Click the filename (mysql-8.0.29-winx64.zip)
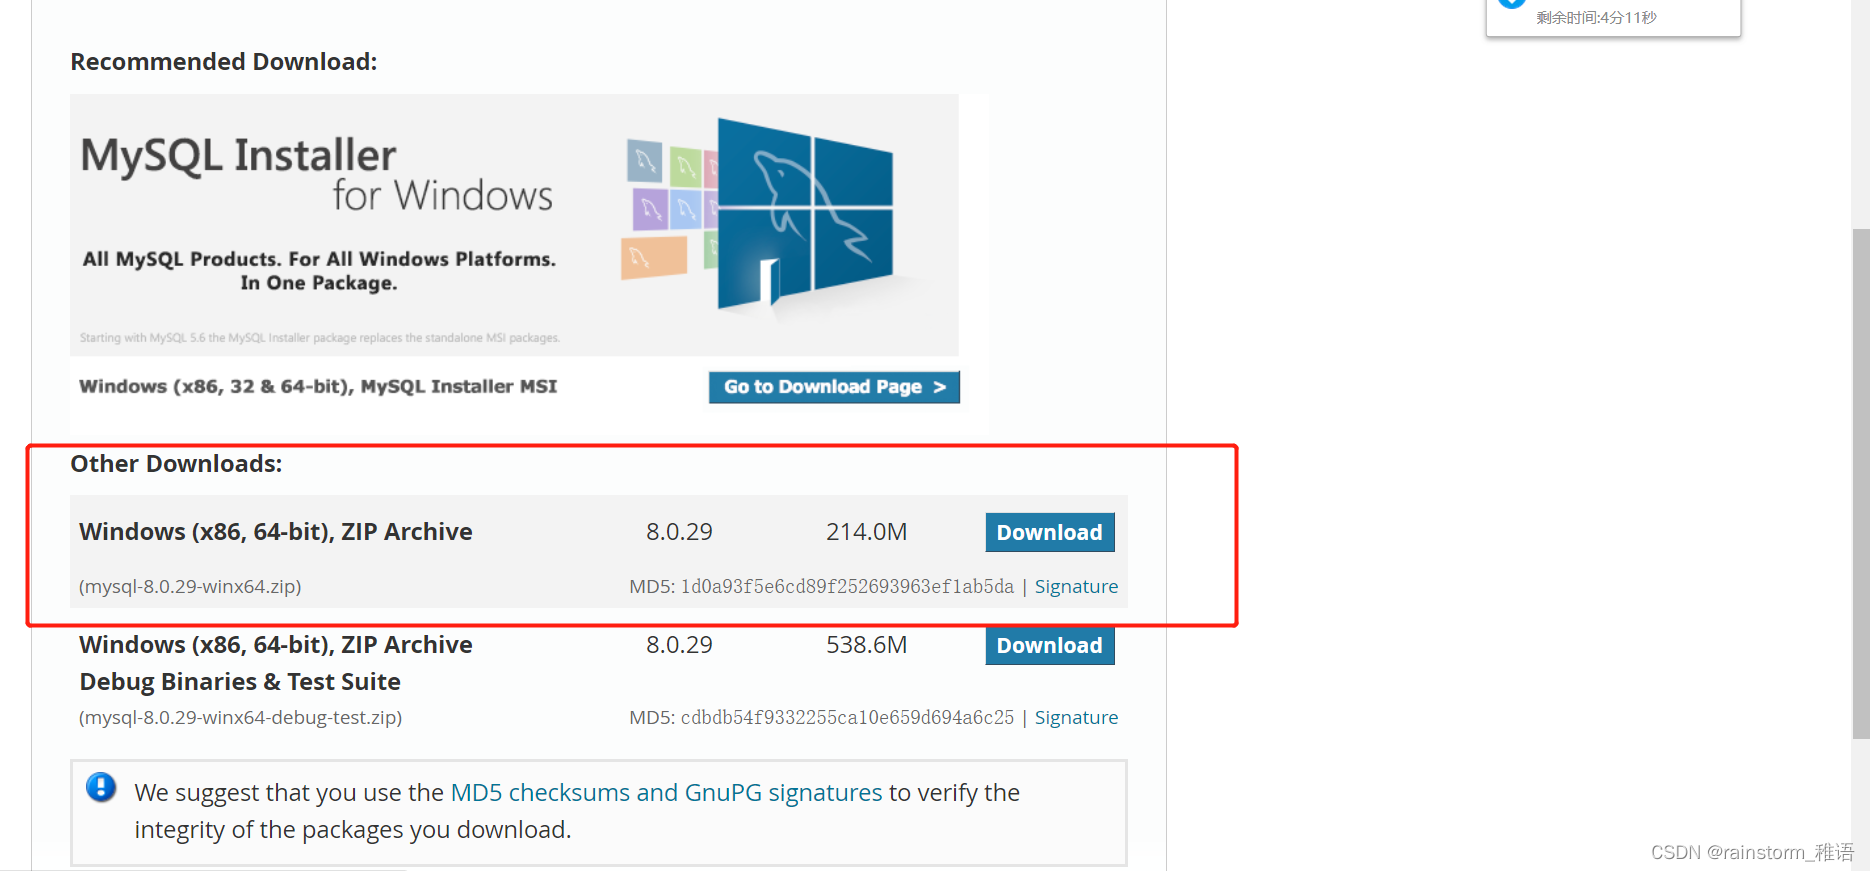The width and height of the screenshot is (1870, 871). click(x=190, y=587)
